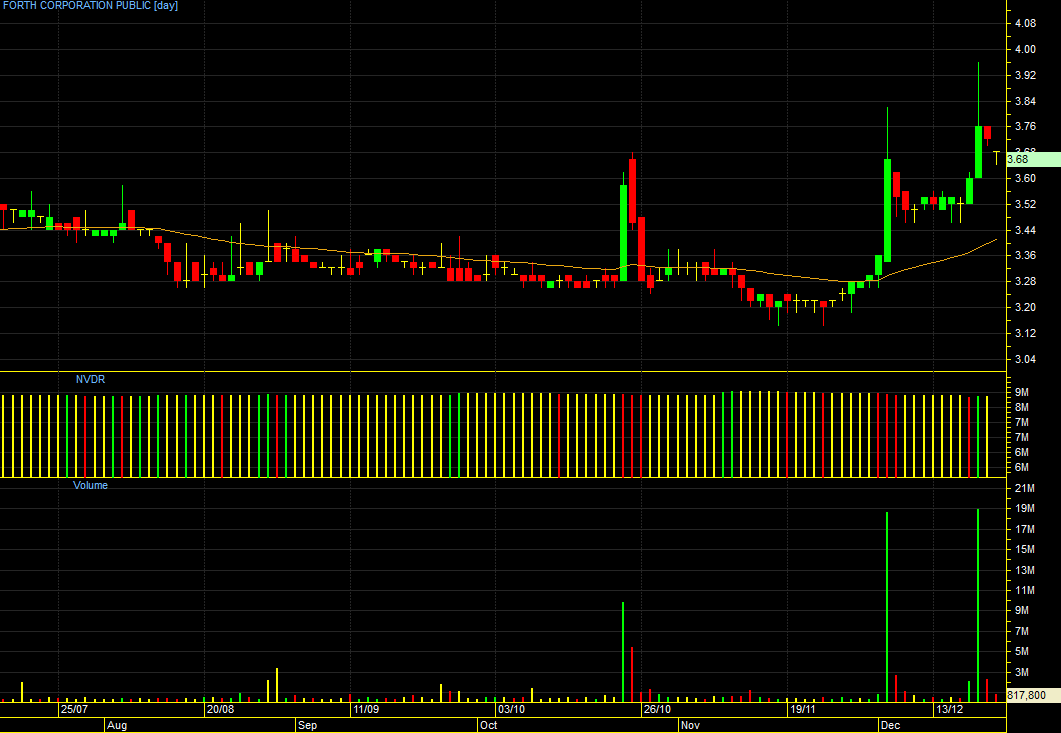Select the 3.92 price axis label
The height and width of the screenshot is (733, 1061).
(1025, 75)
